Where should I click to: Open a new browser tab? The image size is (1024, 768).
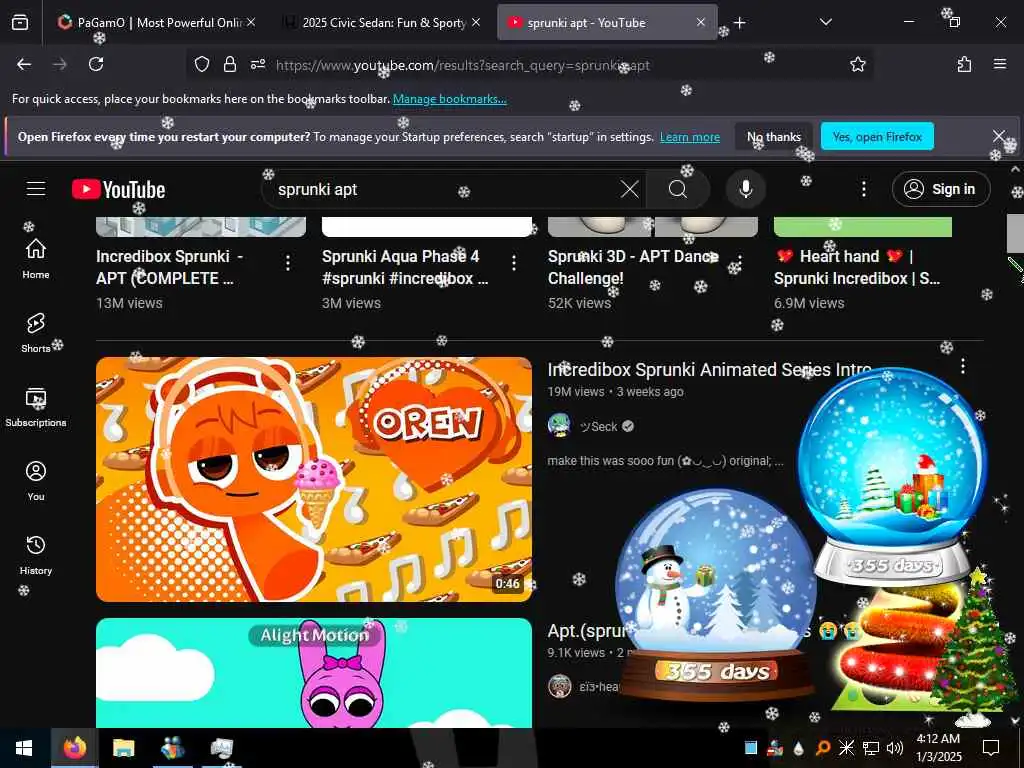point(739,23)
